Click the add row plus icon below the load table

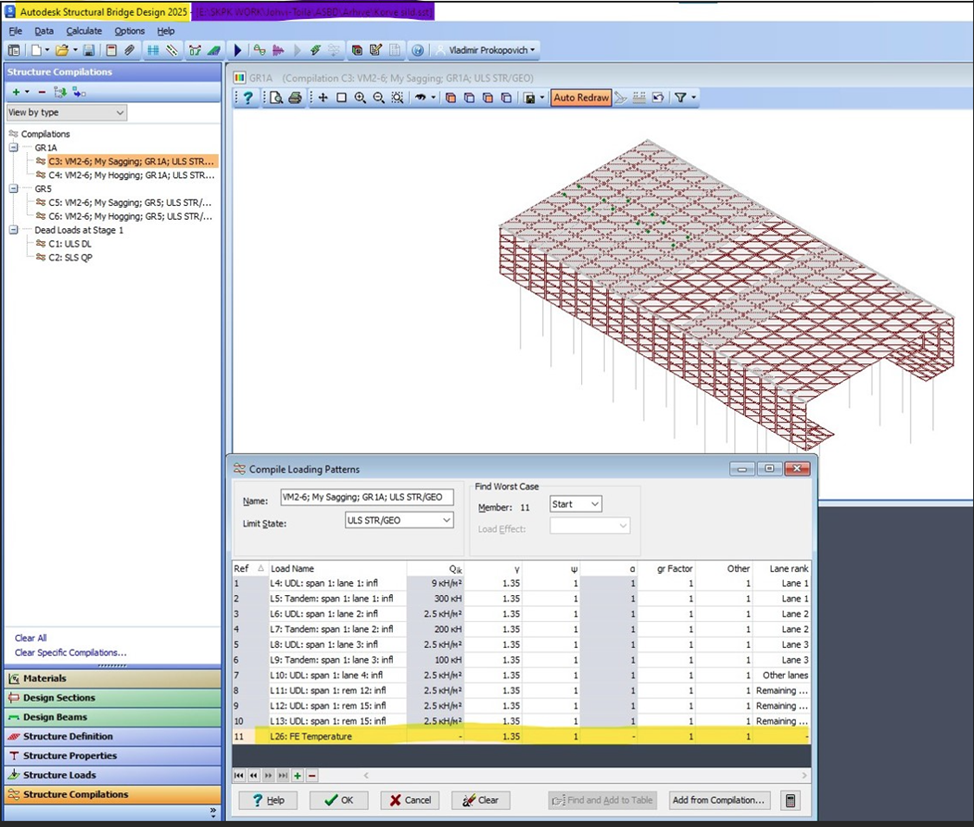tap(297, 774)
